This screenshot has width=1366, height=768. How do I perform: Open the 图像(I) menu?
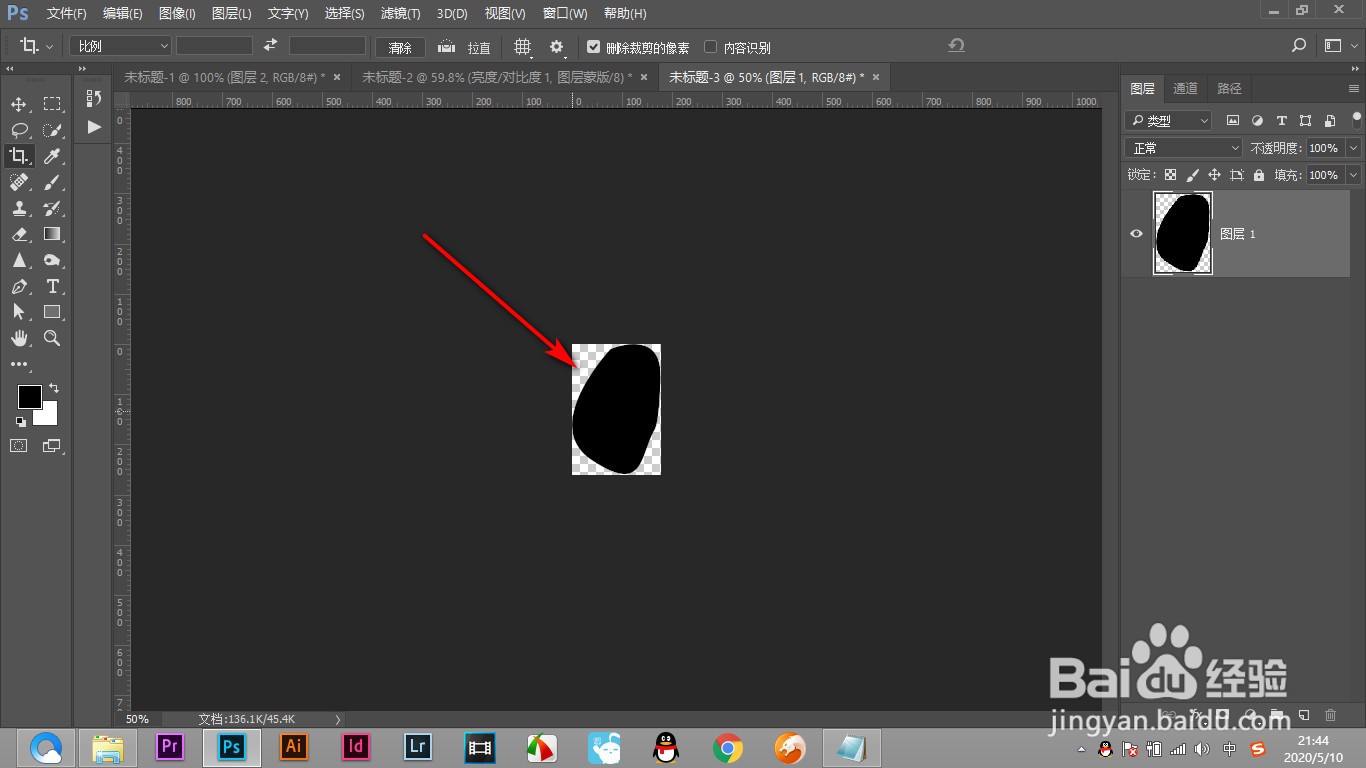[177, 14]
